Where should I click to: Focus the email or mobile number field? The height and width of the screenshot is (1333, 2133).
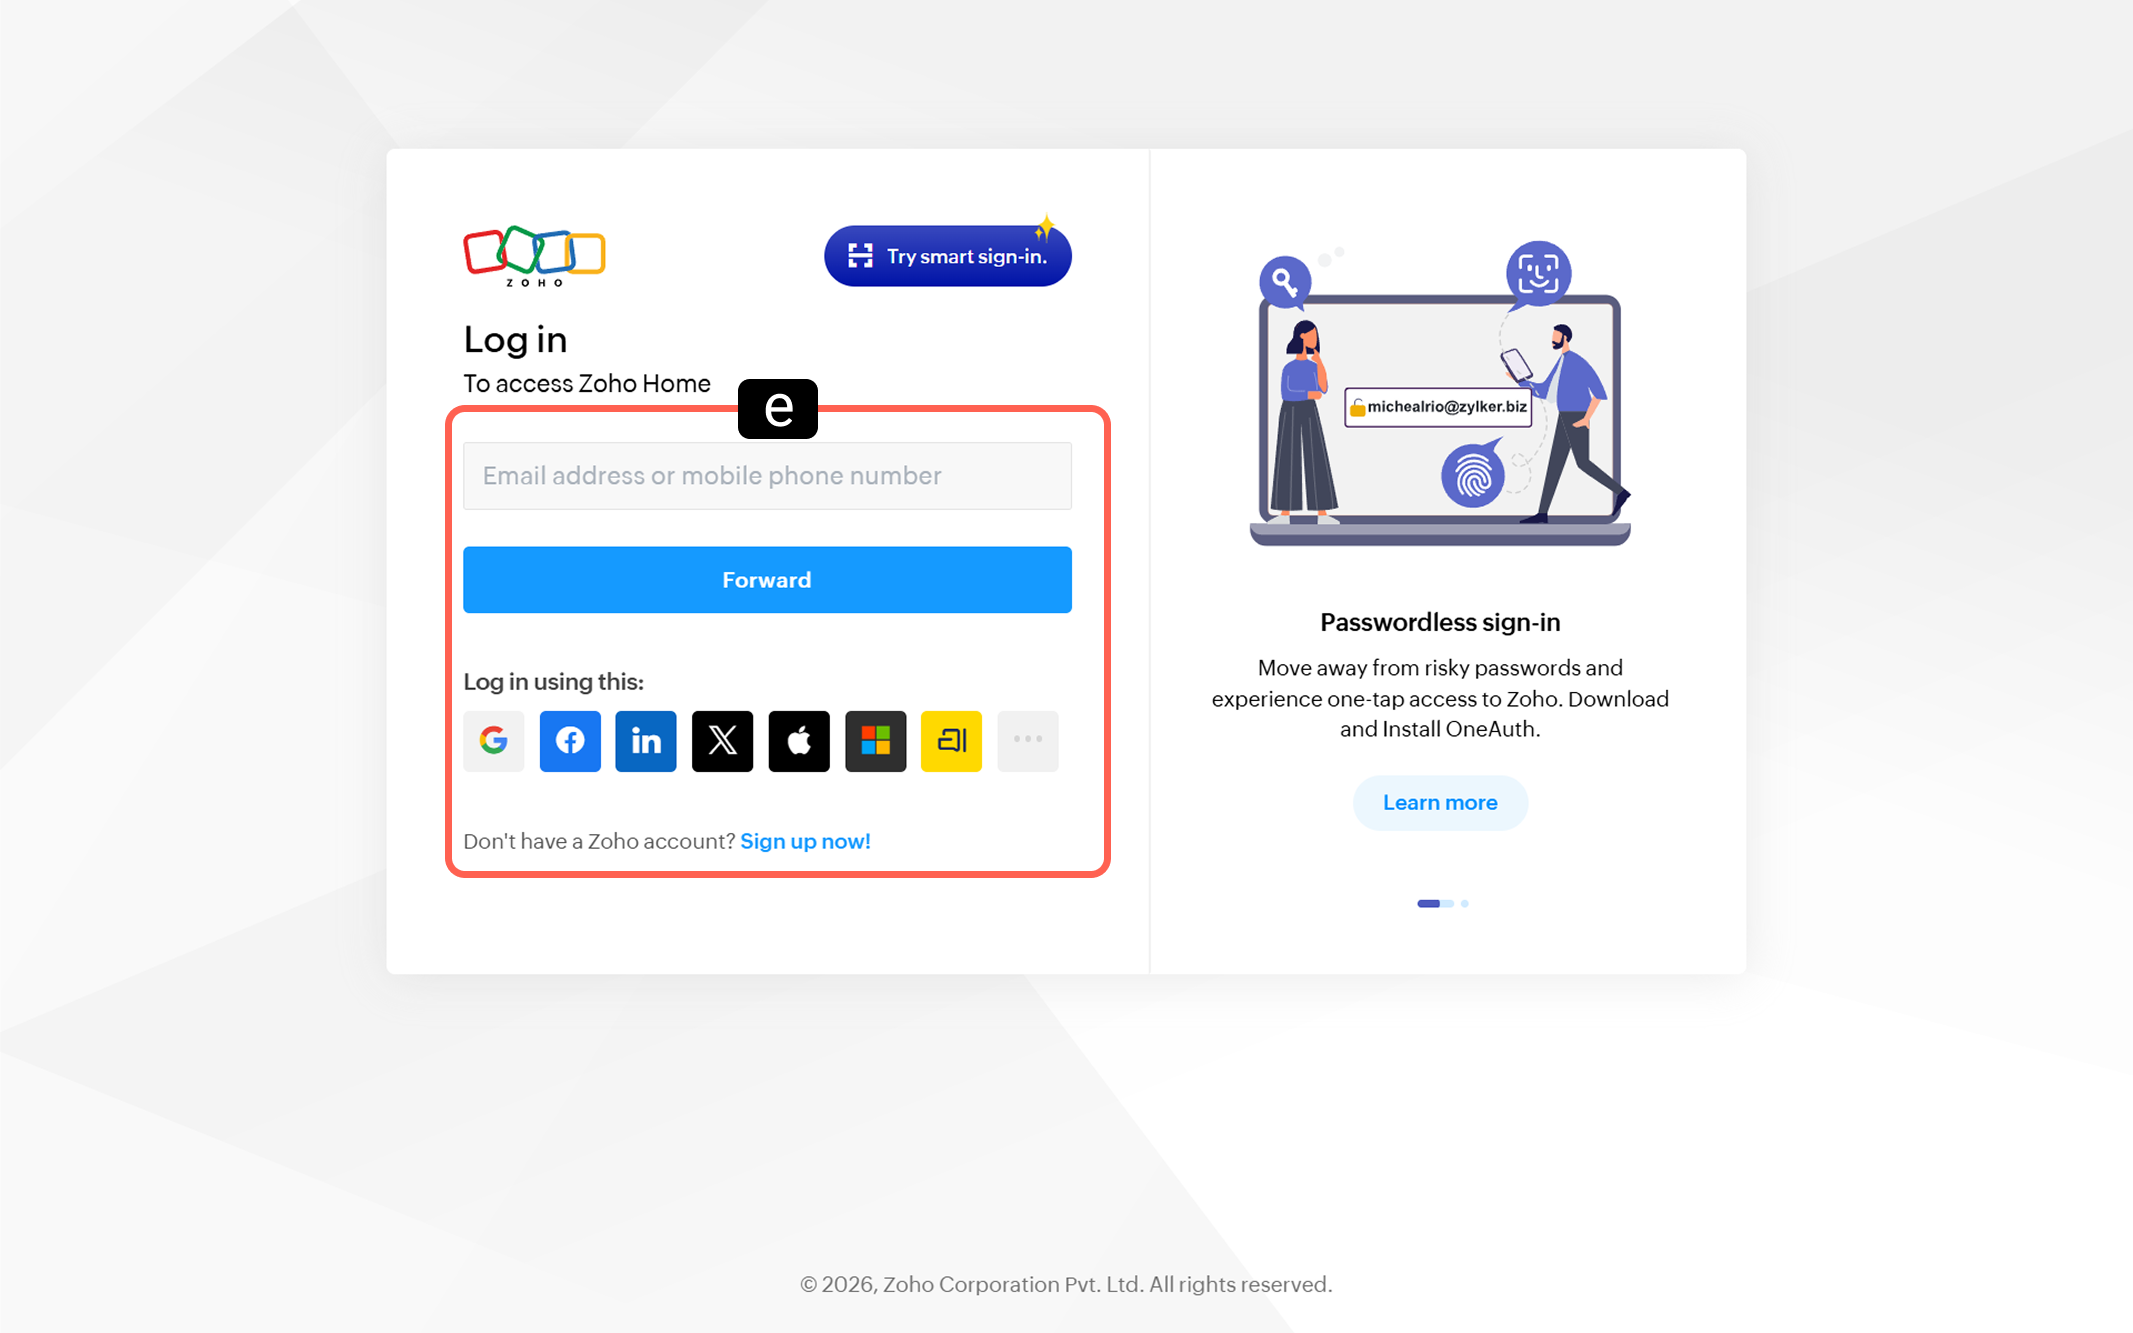767,476
